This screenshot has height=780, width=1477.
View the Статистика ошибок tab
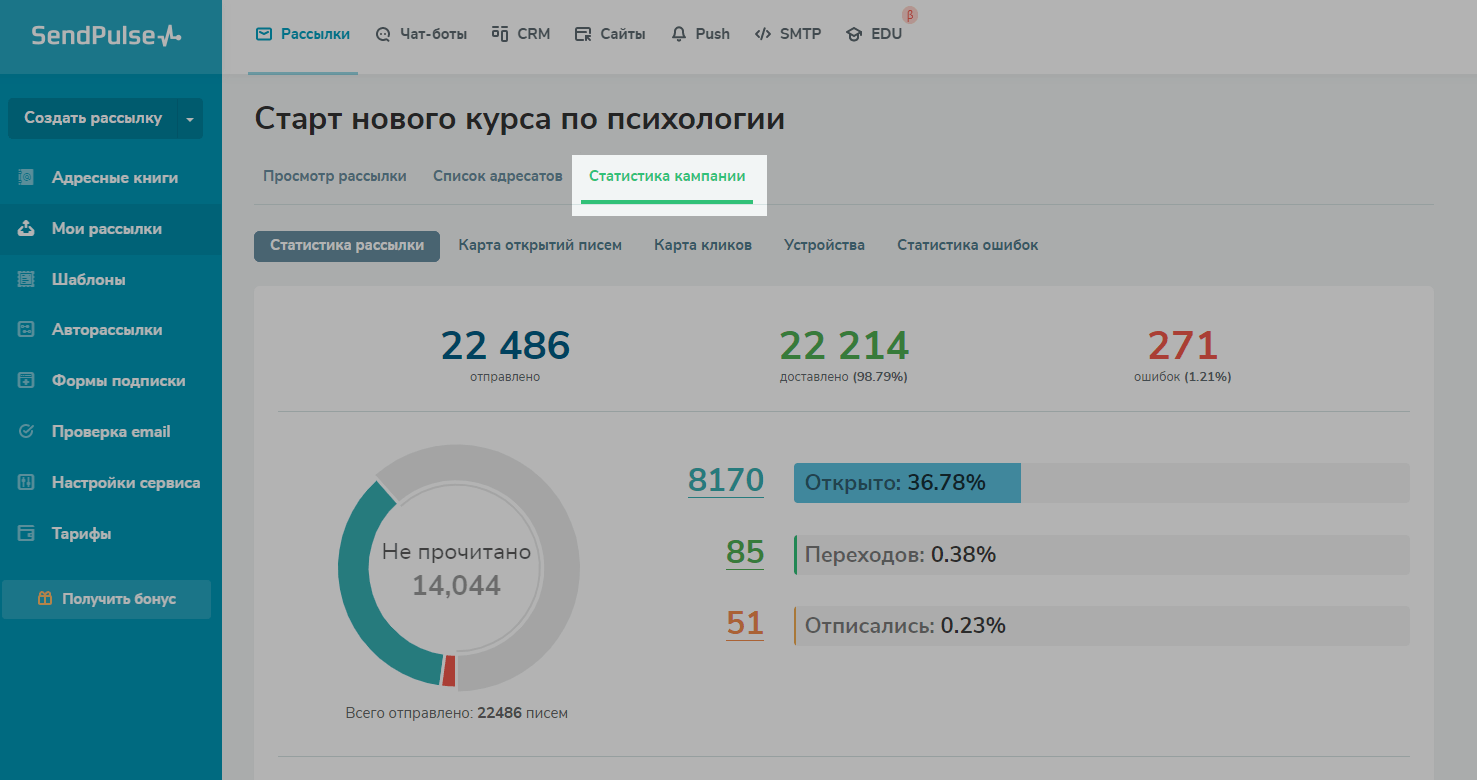pos(967,245)
